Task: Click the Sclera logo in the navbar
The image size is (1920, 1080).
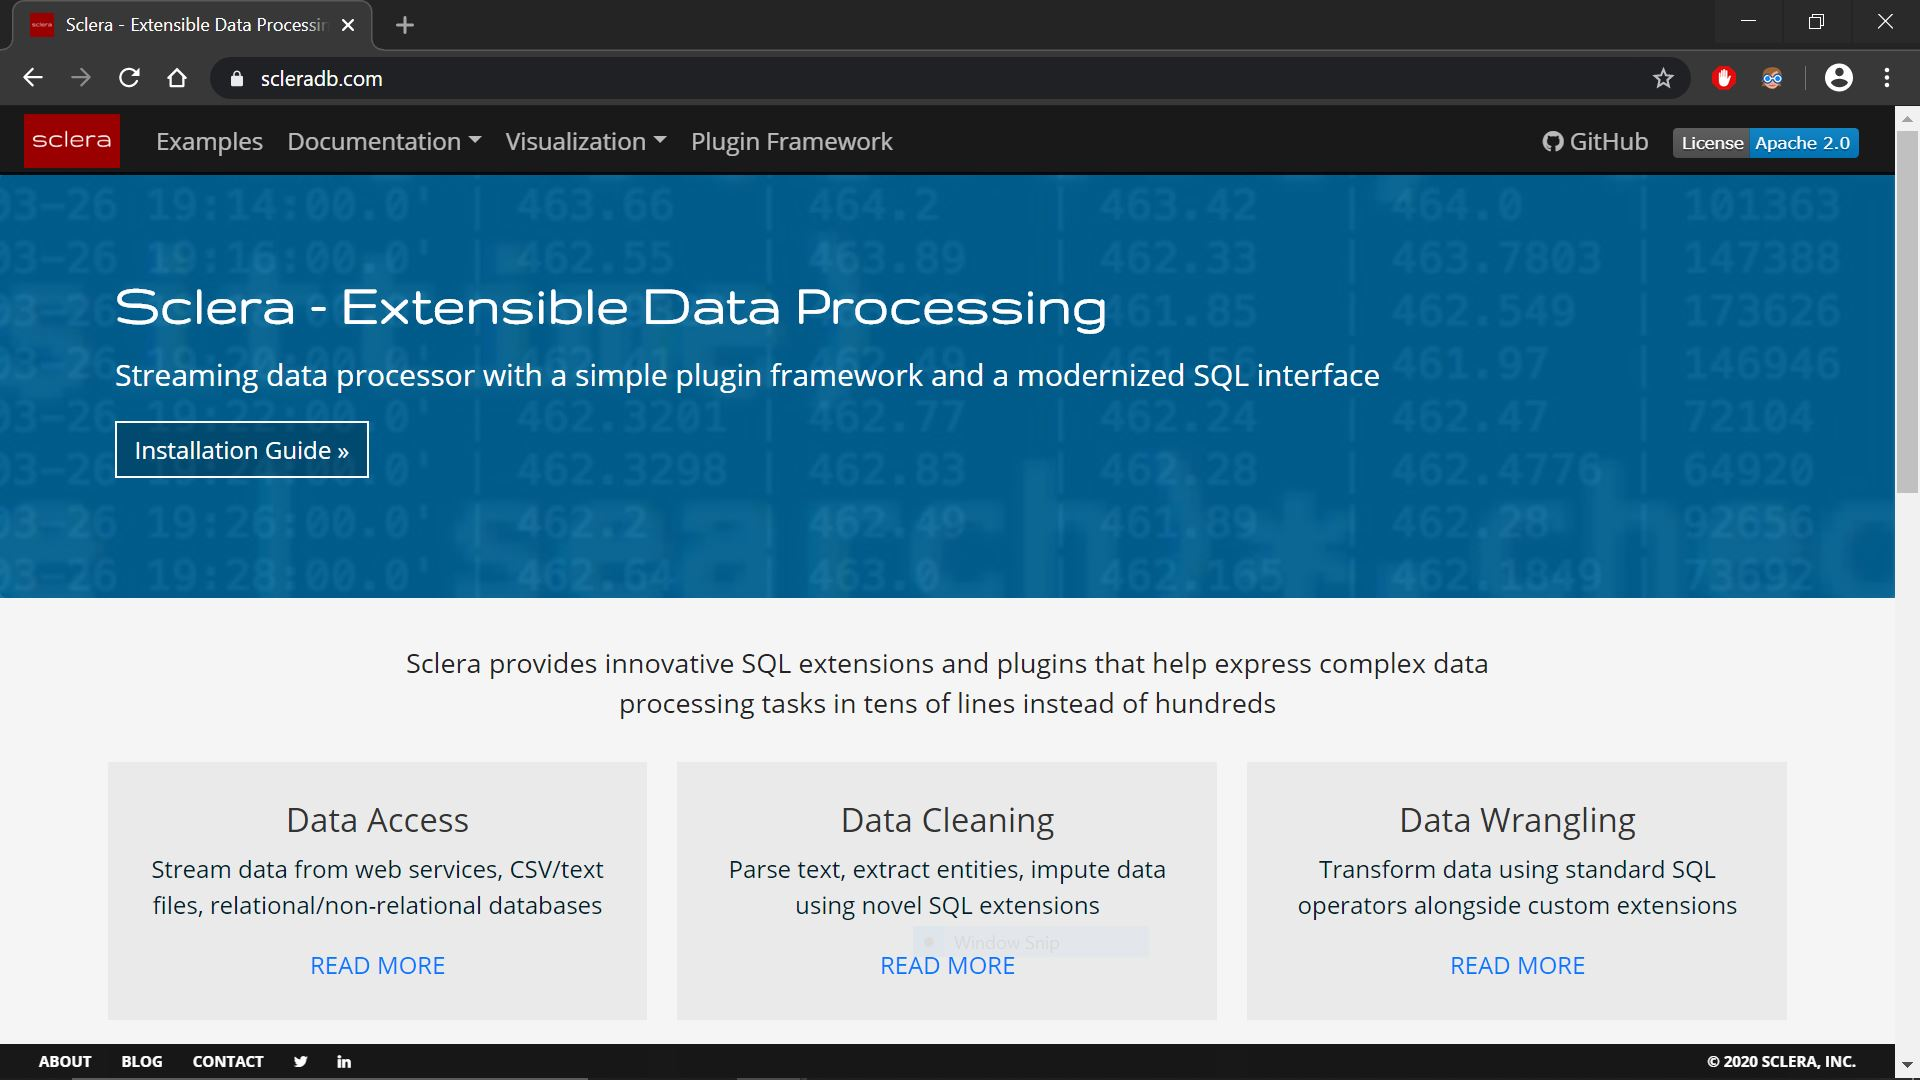Action: (x=71, y=141)
